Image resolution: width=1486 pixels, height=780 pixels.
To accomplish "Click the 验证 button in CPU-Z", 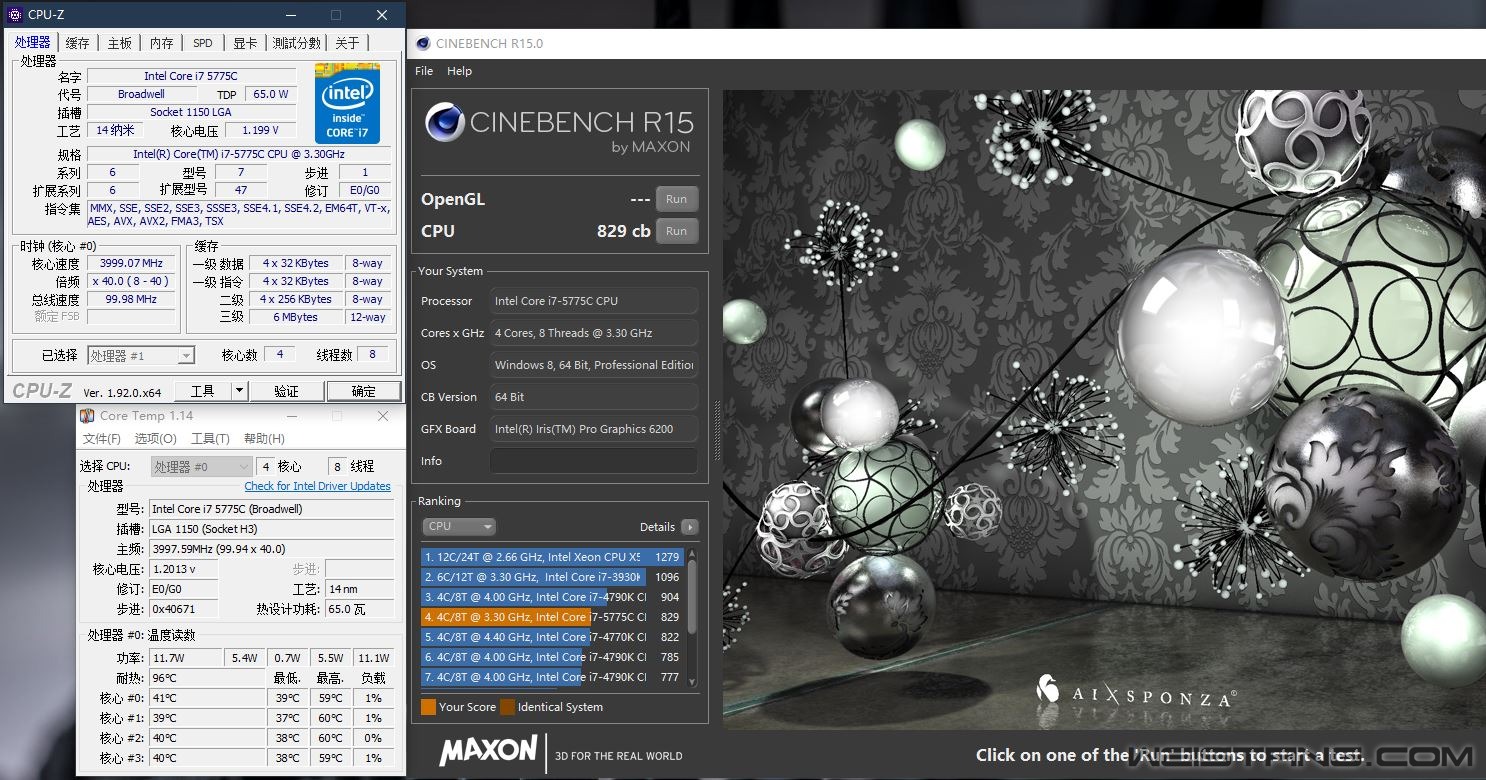I will point(286,391).
